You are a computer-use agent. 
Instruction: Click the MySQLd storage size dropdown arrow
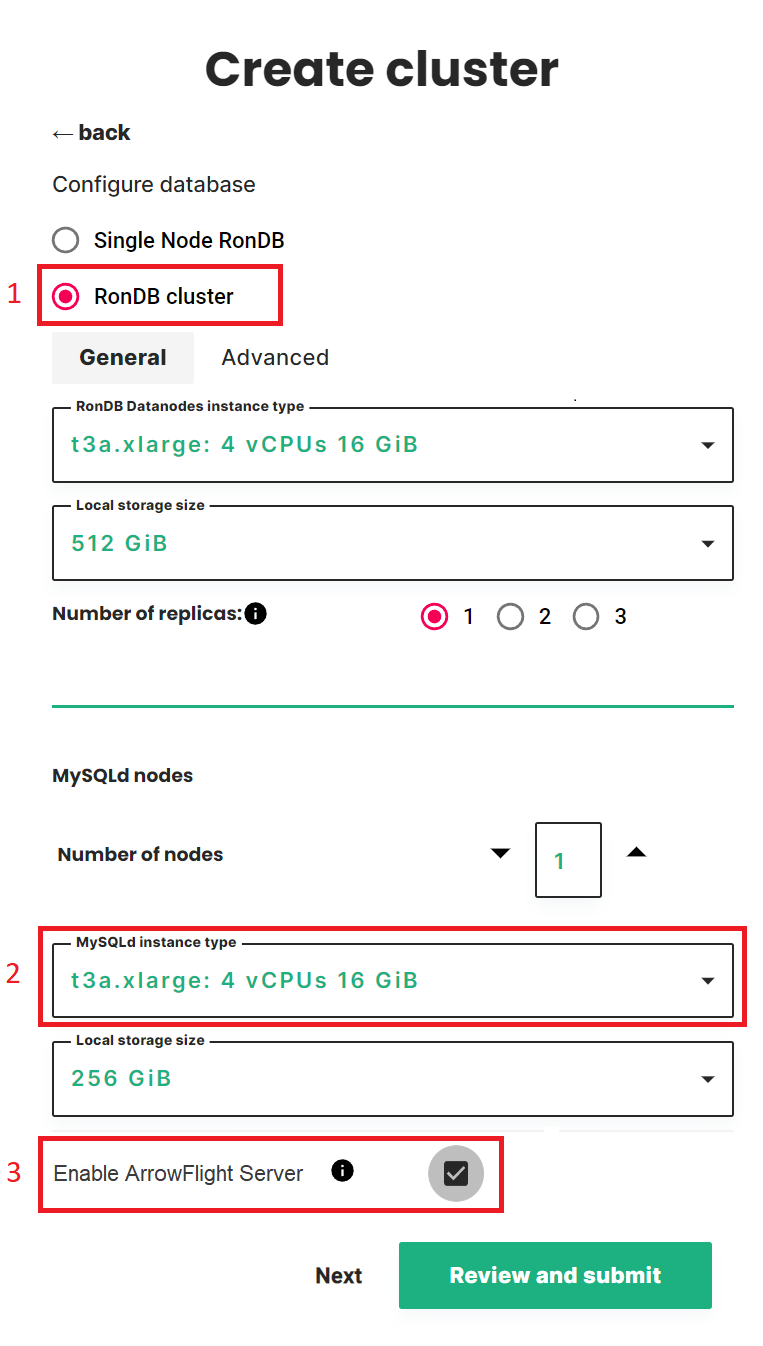[x=708, y=1079]
